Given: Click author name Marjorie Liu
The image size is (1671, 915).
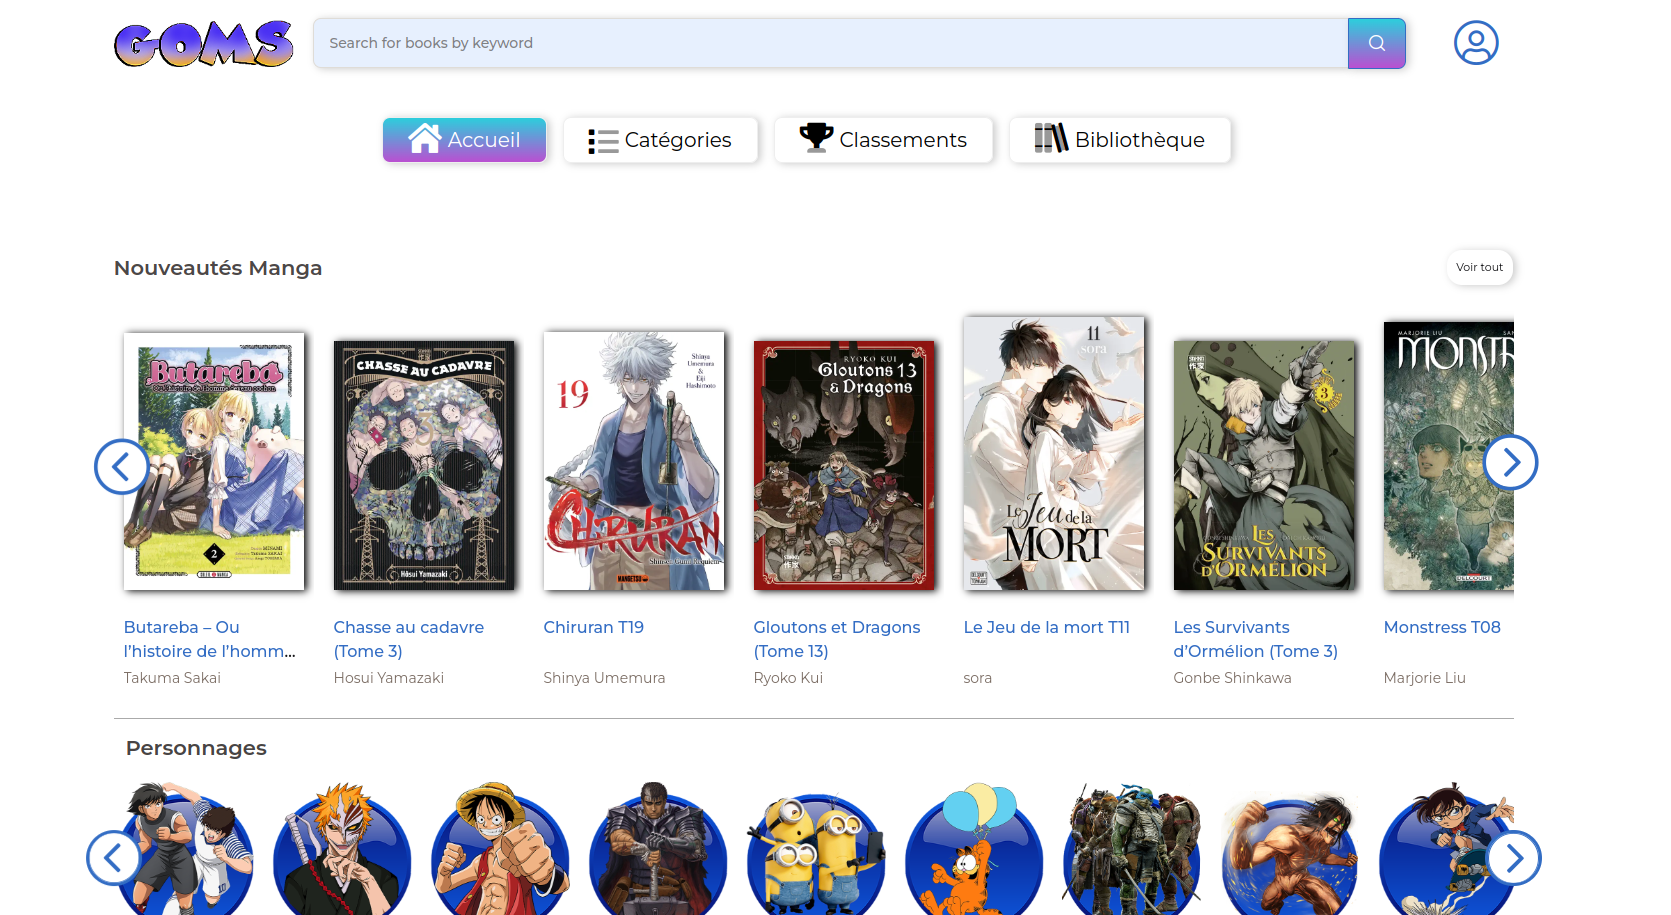Looking at the screenshot, I should pyautogui.click(x=1425, y=678).
